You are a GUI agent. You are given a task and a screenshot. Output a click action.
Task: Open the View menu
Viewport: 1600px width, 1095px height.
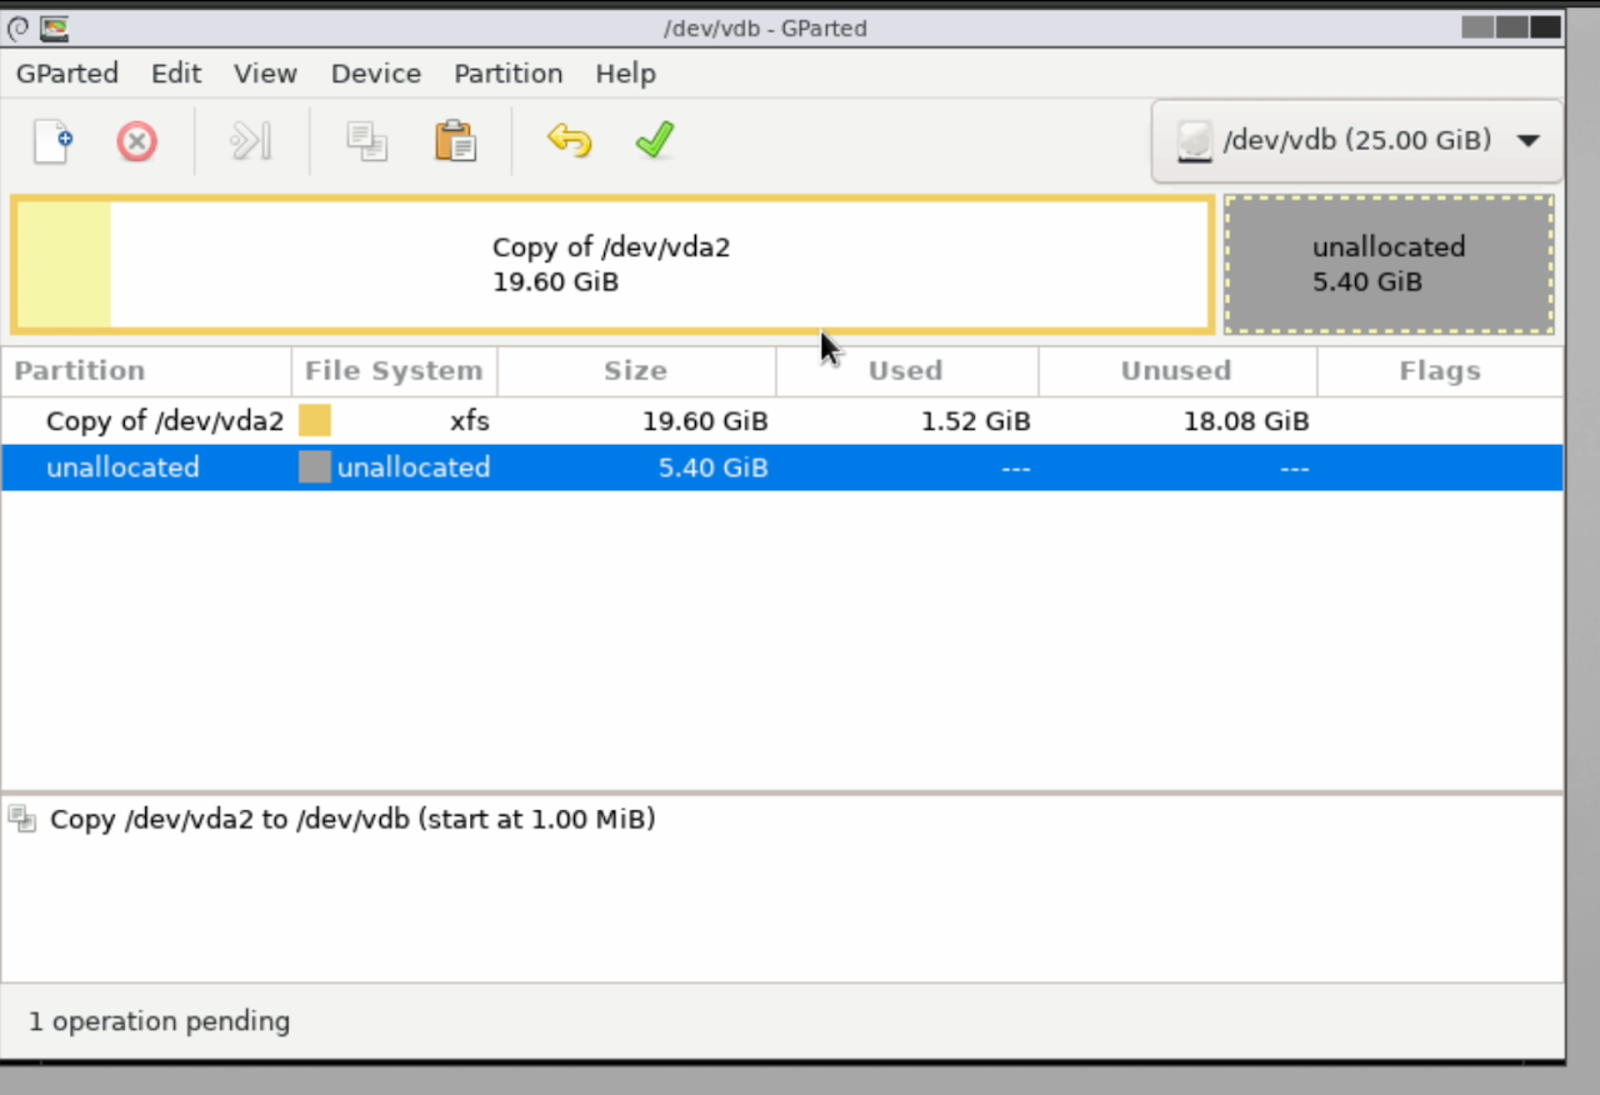point(265,74)
